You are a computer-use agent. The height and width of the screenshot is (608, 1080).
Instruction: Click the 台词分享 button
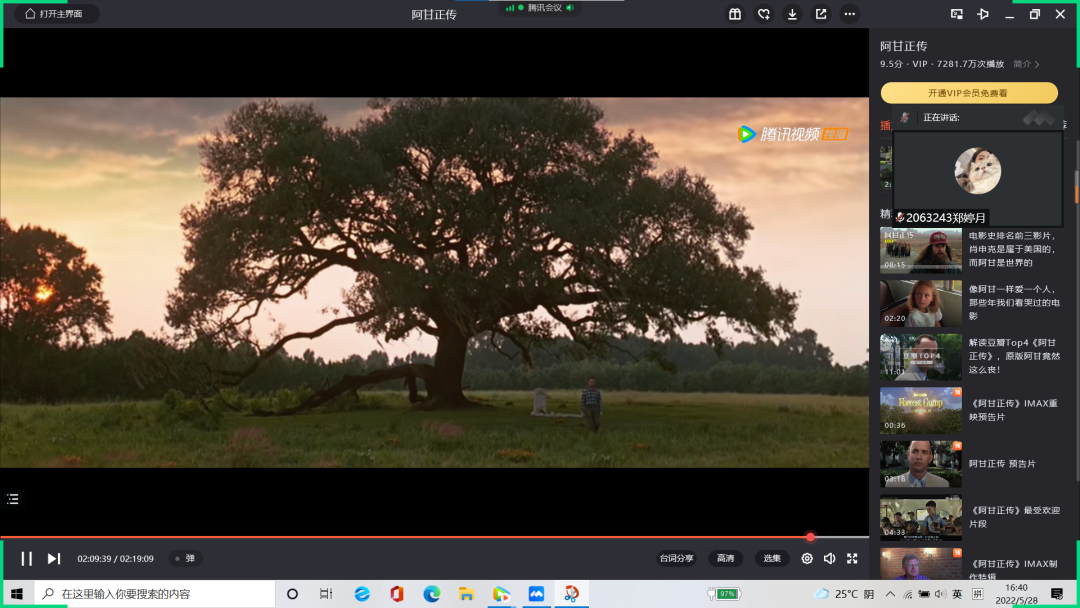click(676, 558)
